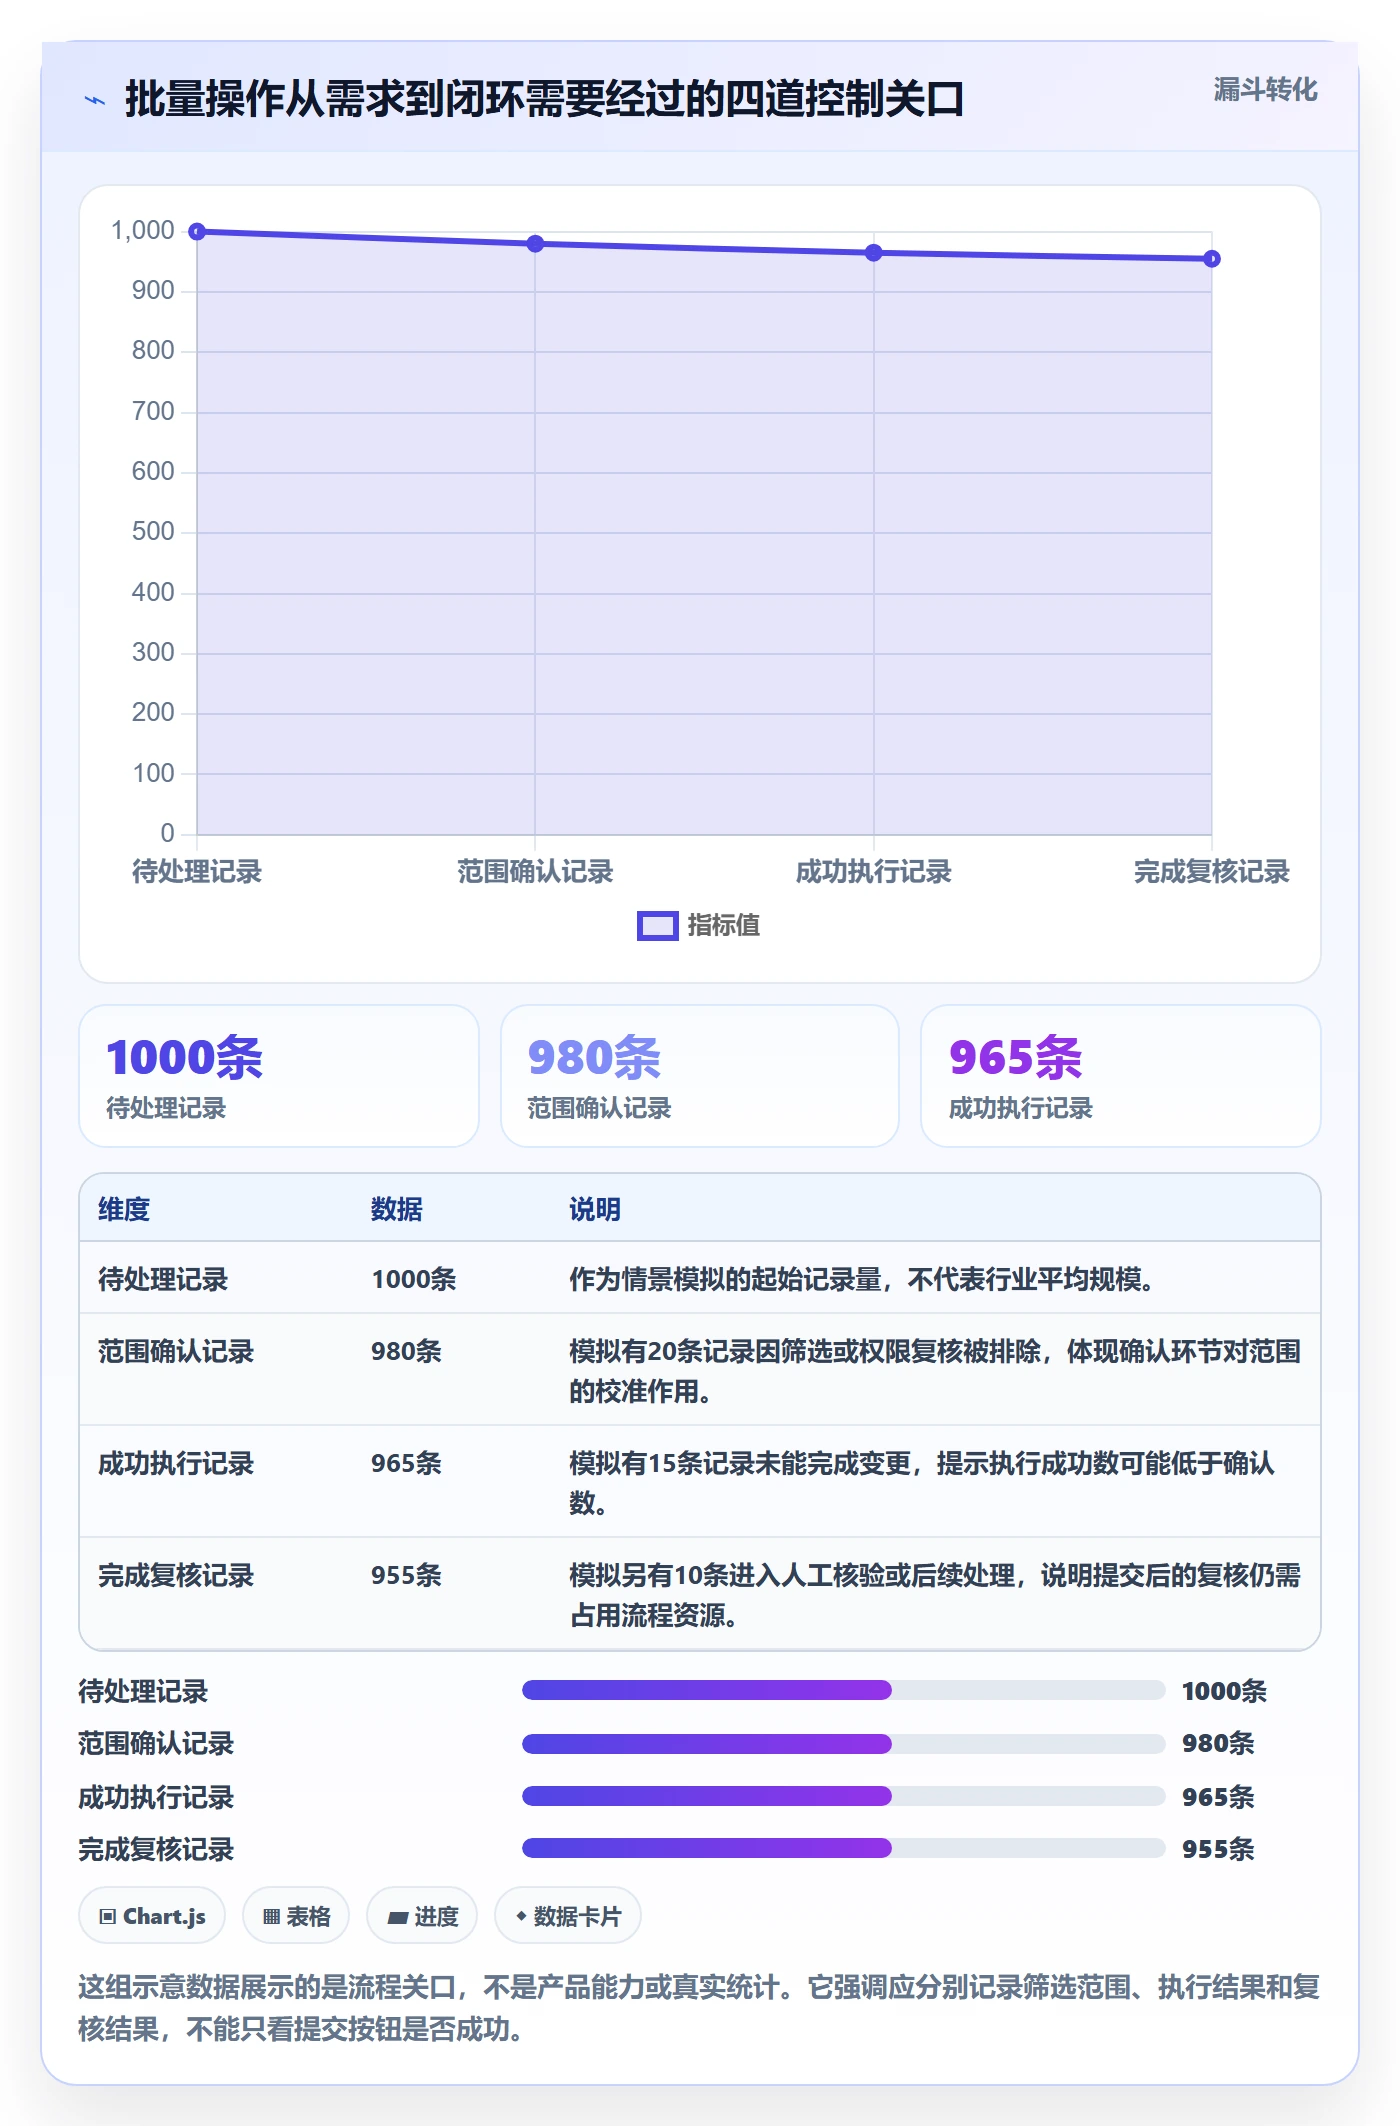The image size is (1400, 2126).
Task: Click the 说明 table column header
Action: coord(595,1209)
